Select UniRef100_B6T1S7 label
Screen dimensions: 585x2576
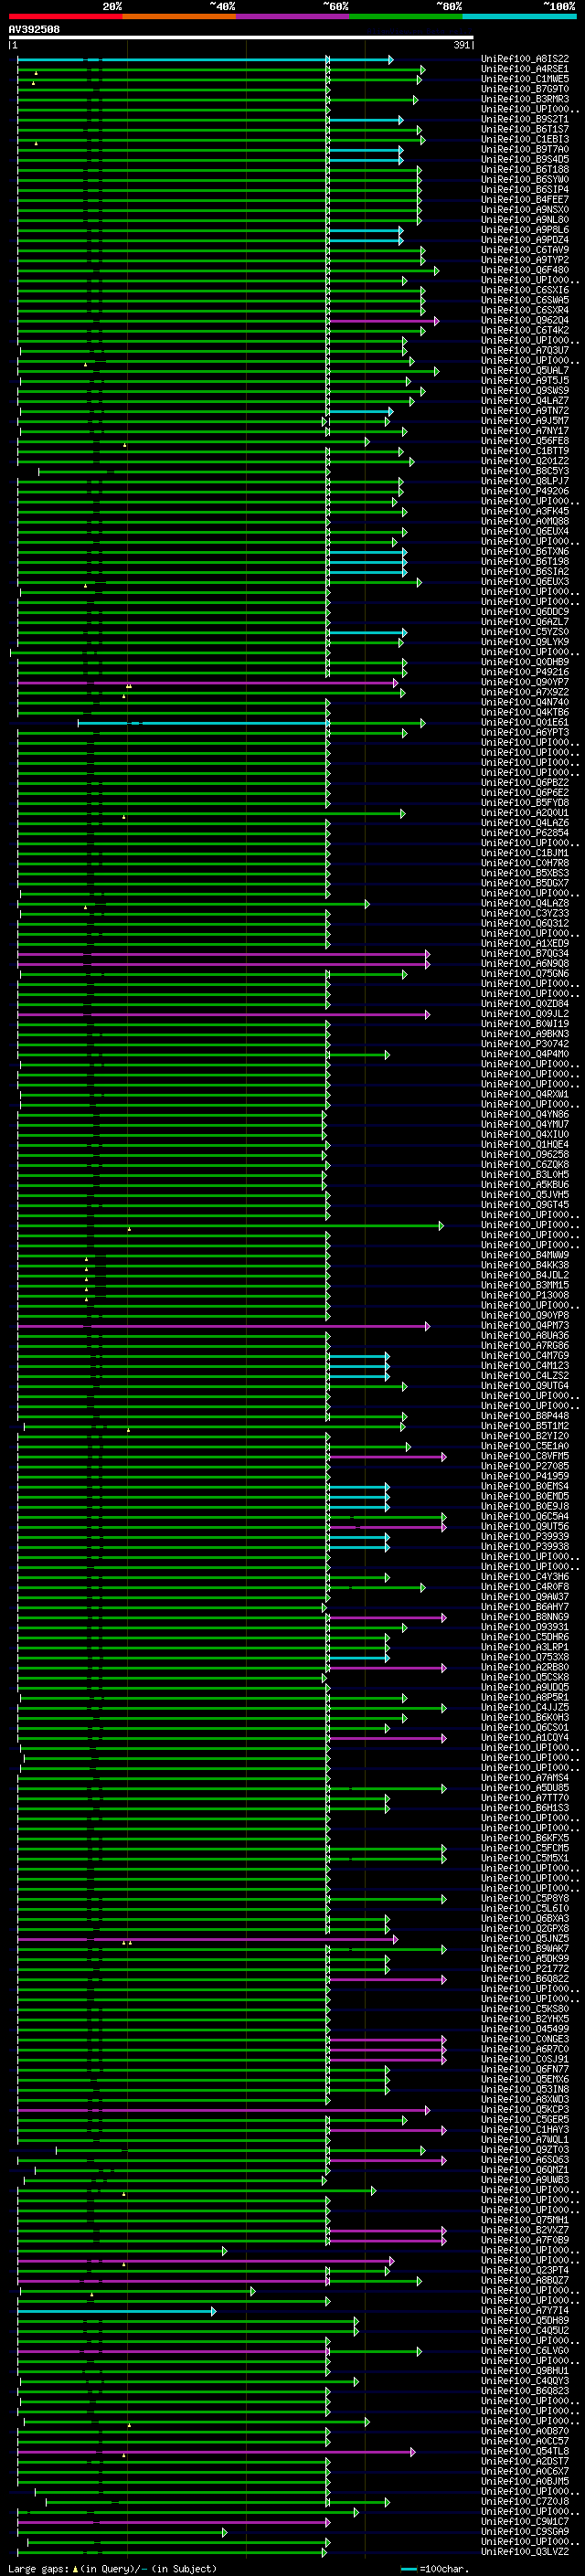[x=524, y=129]
